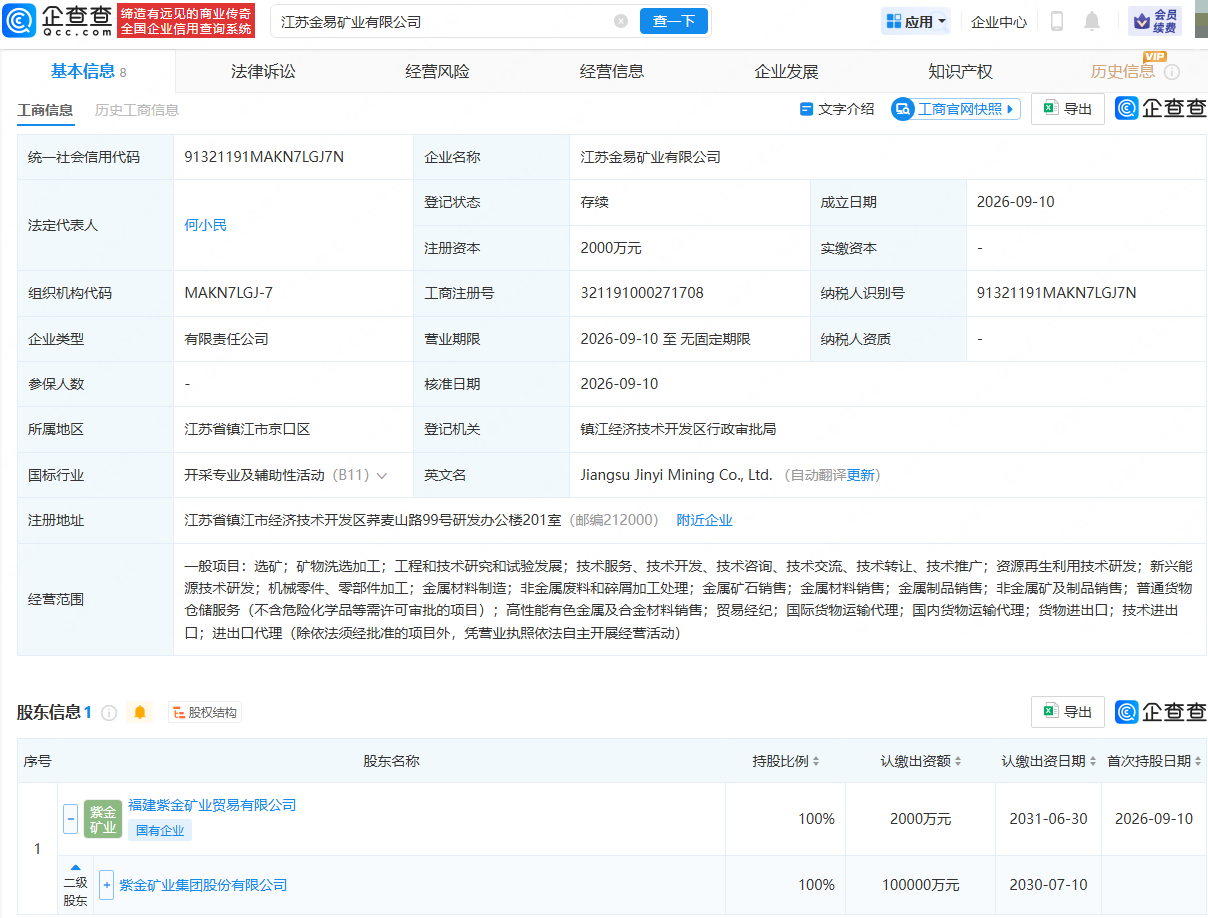This screenshot has height=918, width=1208.
Task: Click the company name search input field
Action: coord(445,21)
